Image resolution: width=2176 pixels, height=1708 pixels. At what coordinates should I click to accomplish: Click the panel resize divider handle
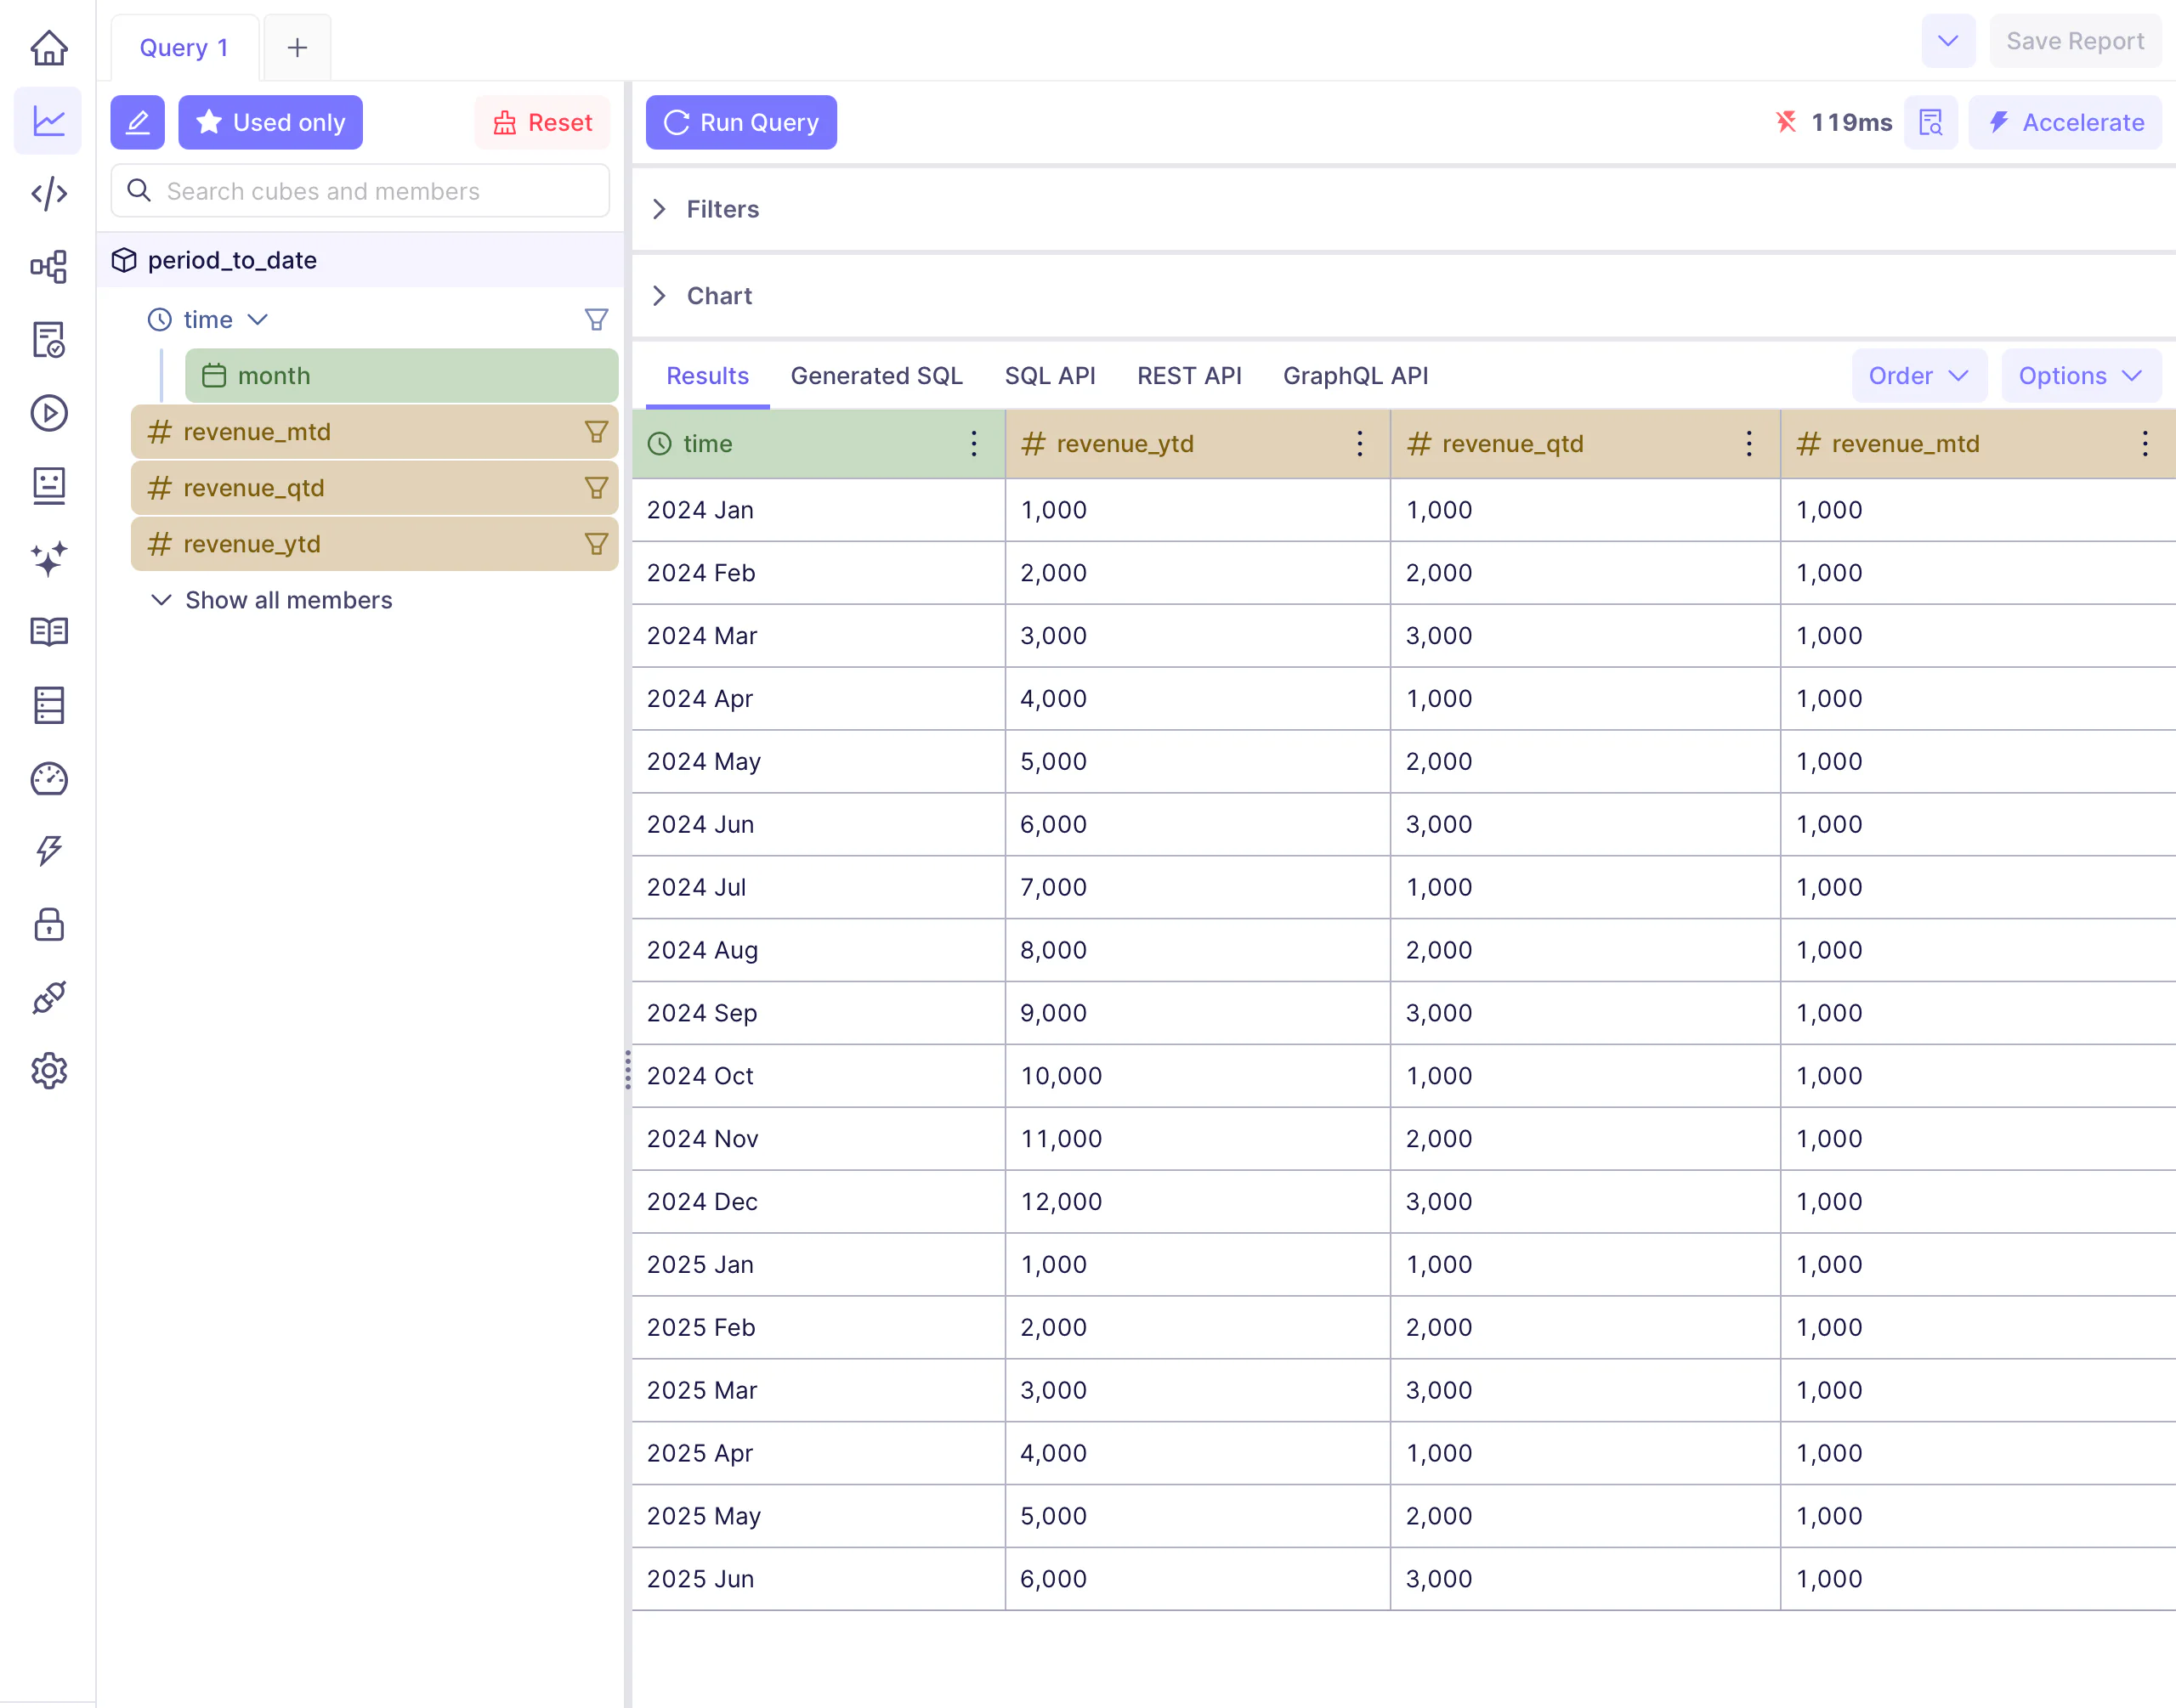[628, 1070]
